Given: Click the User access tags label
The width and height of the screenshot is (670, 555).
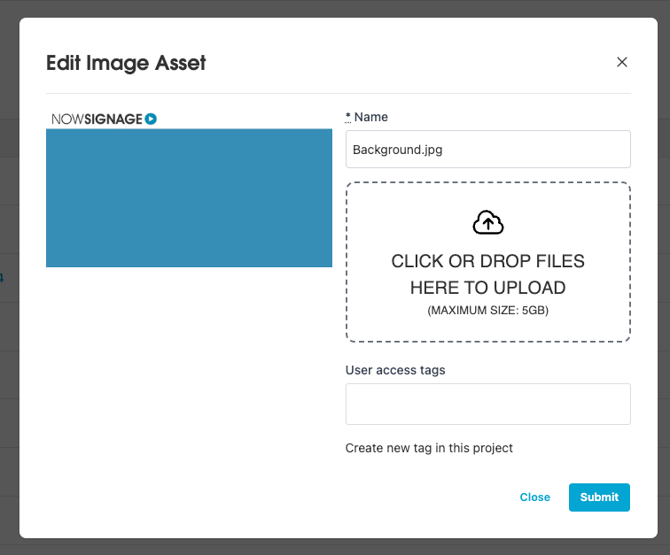Looking at the screenshot, I should pos(395,370).
